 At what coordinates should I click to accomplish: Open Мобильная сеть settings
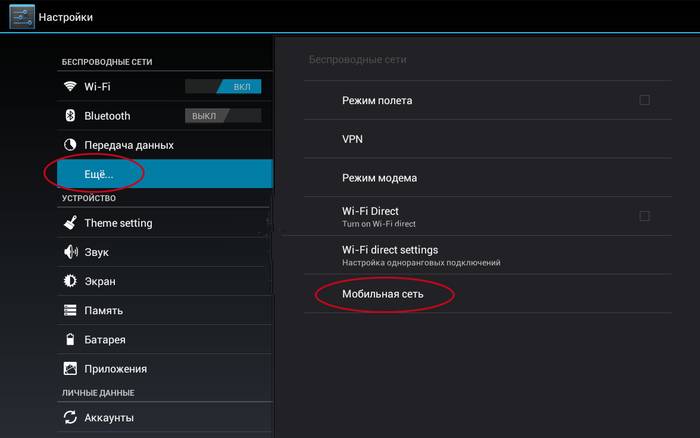385,294
